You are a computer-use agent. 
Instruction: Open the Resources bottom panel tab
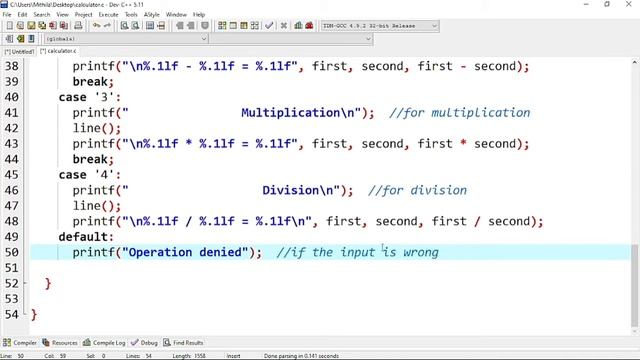(60, 343)
